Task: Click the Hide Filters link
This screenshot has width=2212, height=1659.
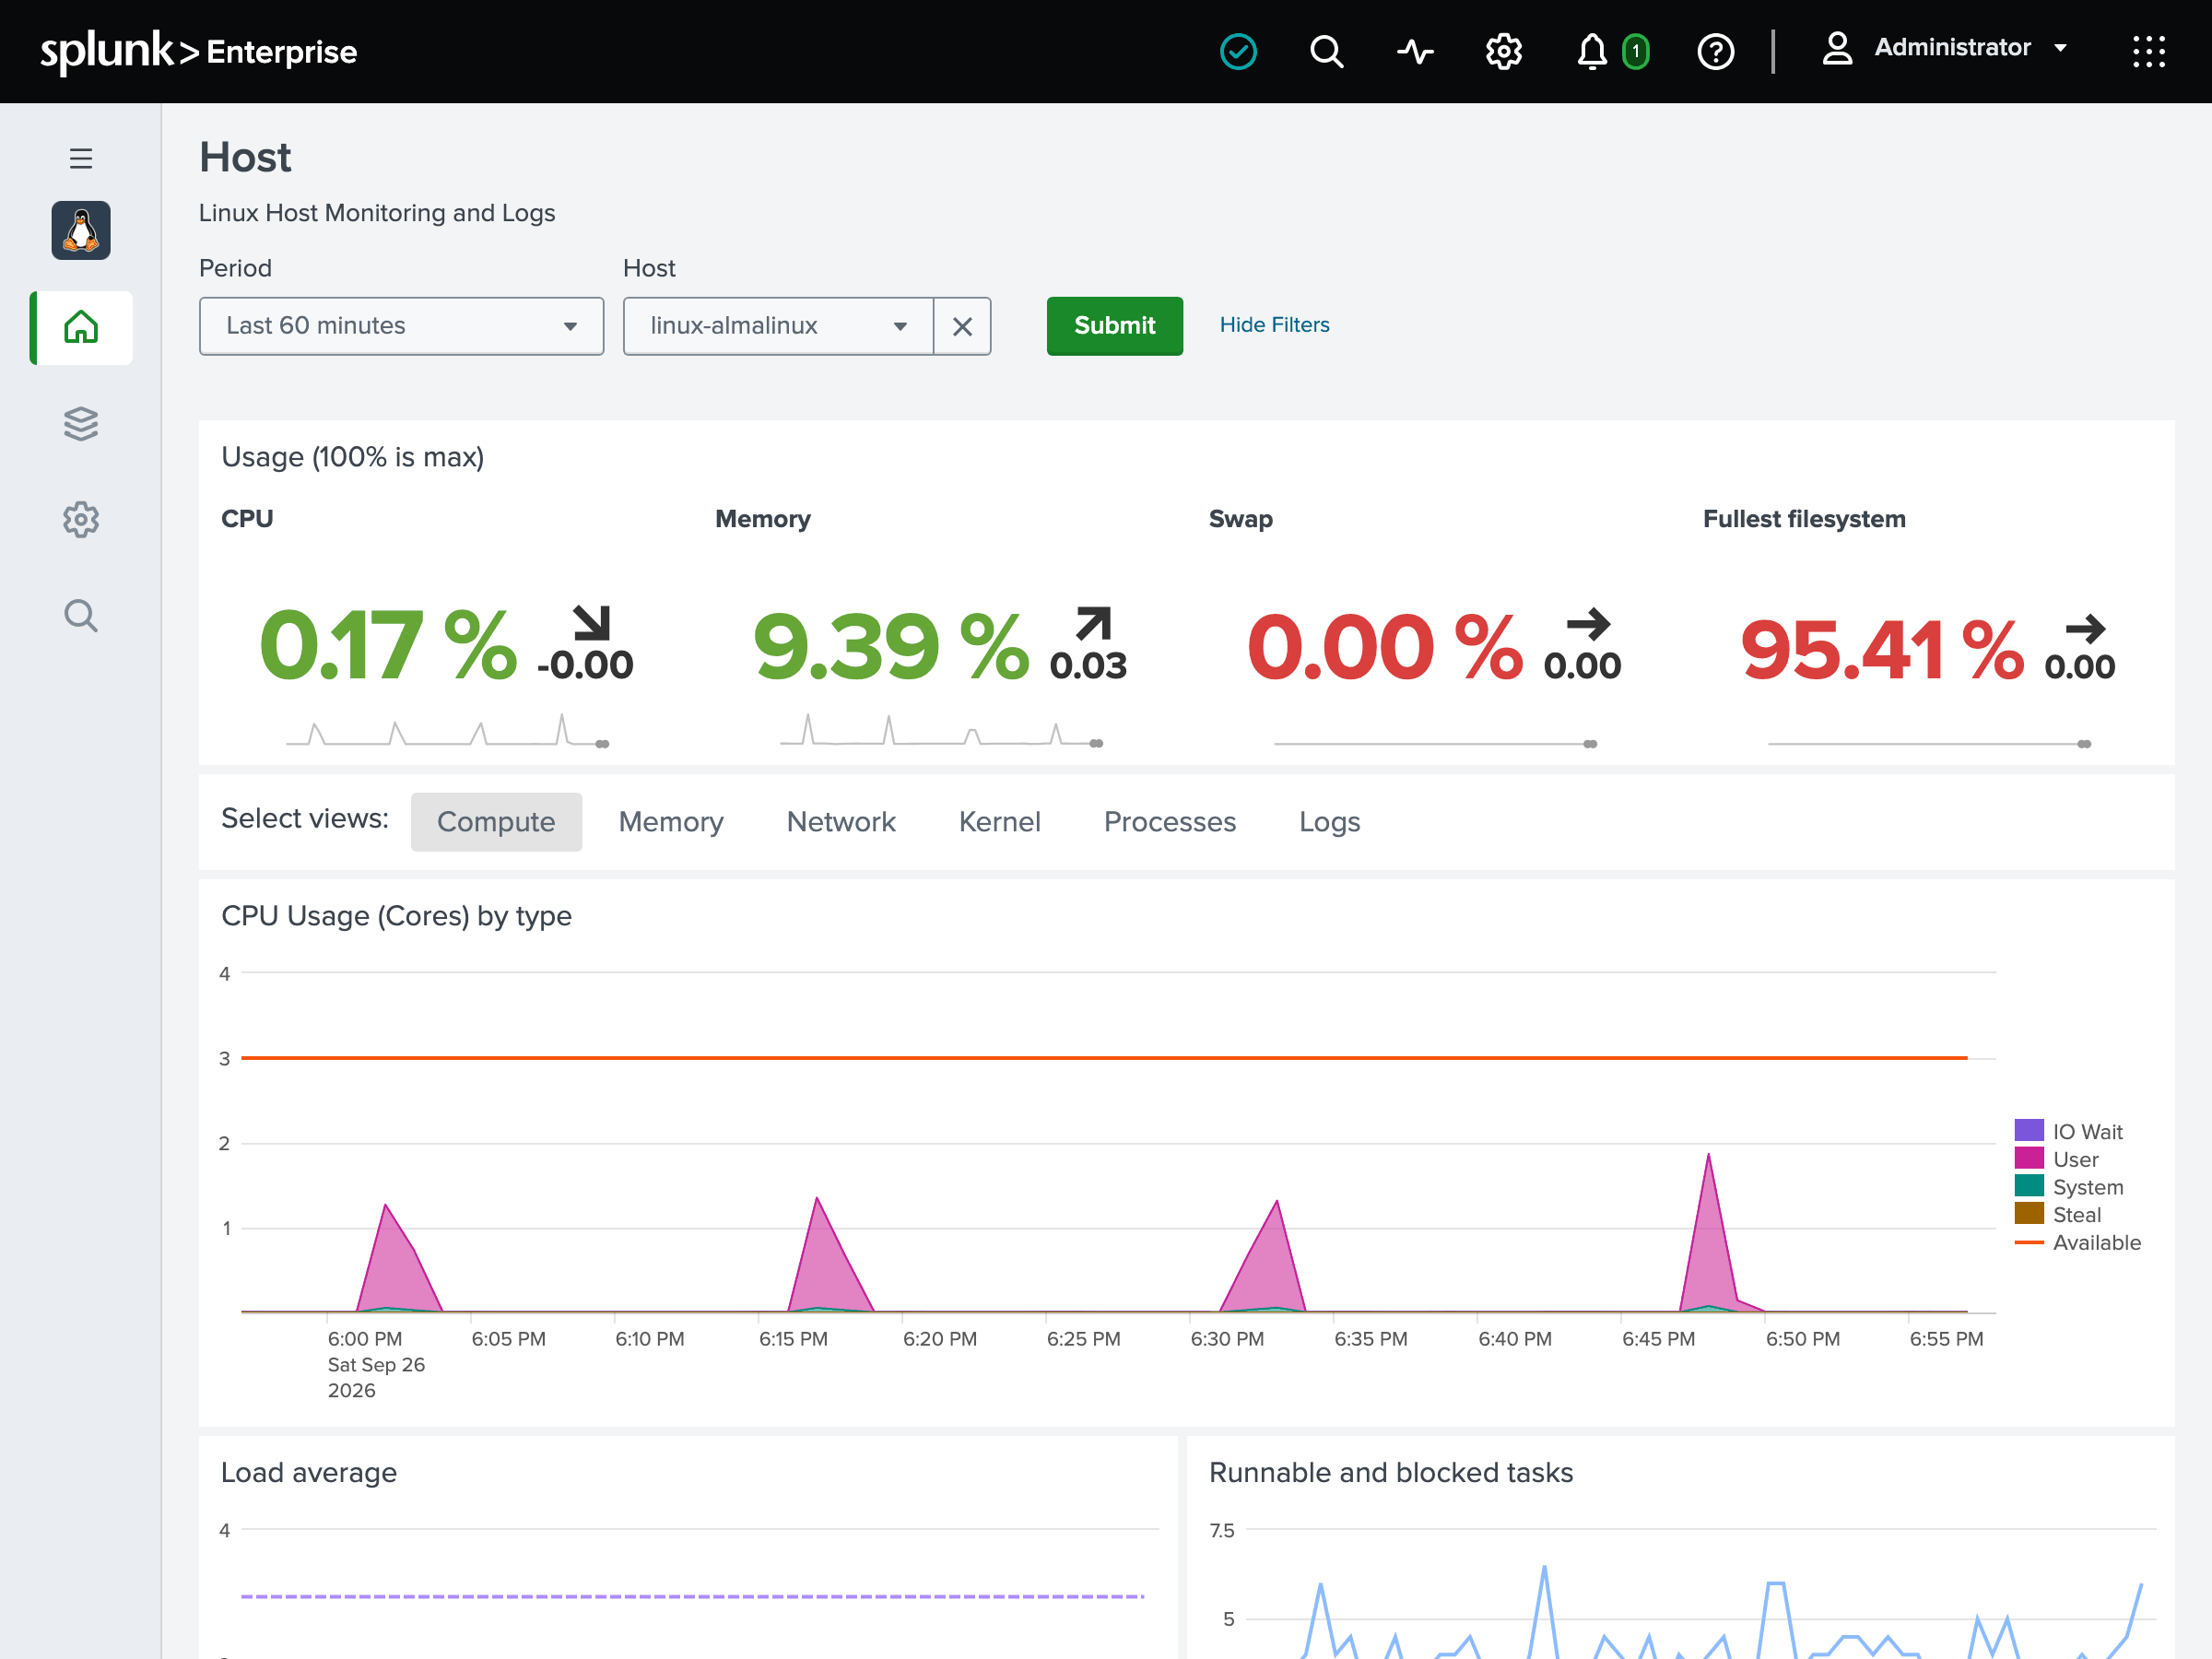Action: pyautogui.click(x=1274, y=325)
